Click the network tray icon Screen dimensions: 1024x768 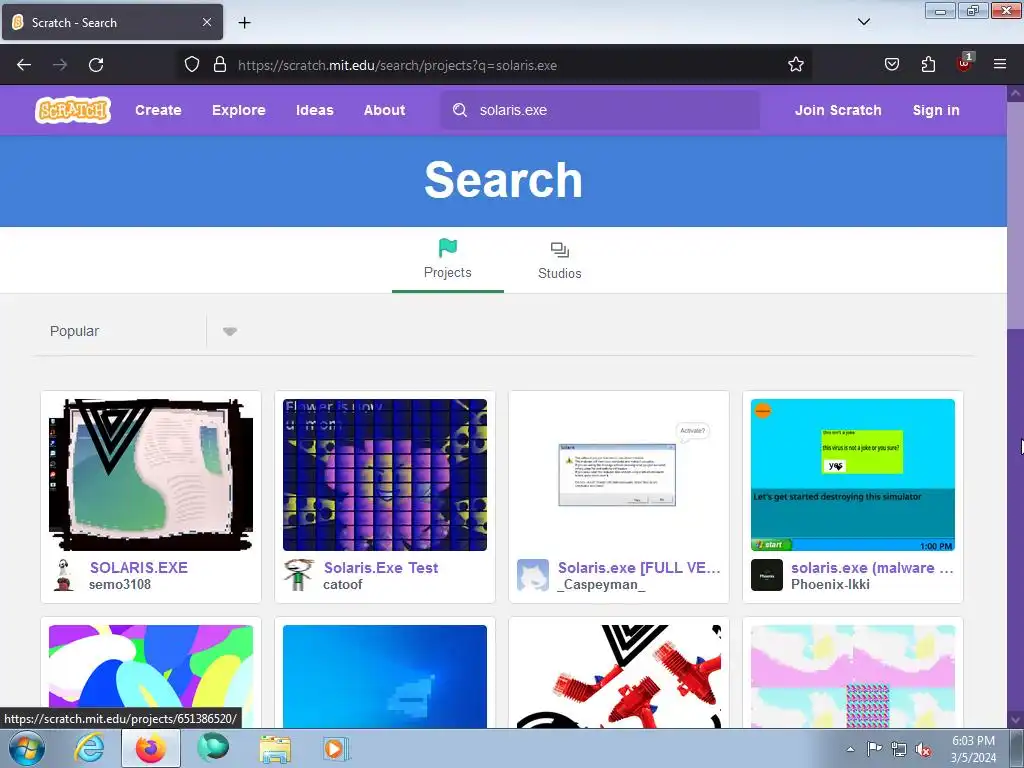pos(899,750)
